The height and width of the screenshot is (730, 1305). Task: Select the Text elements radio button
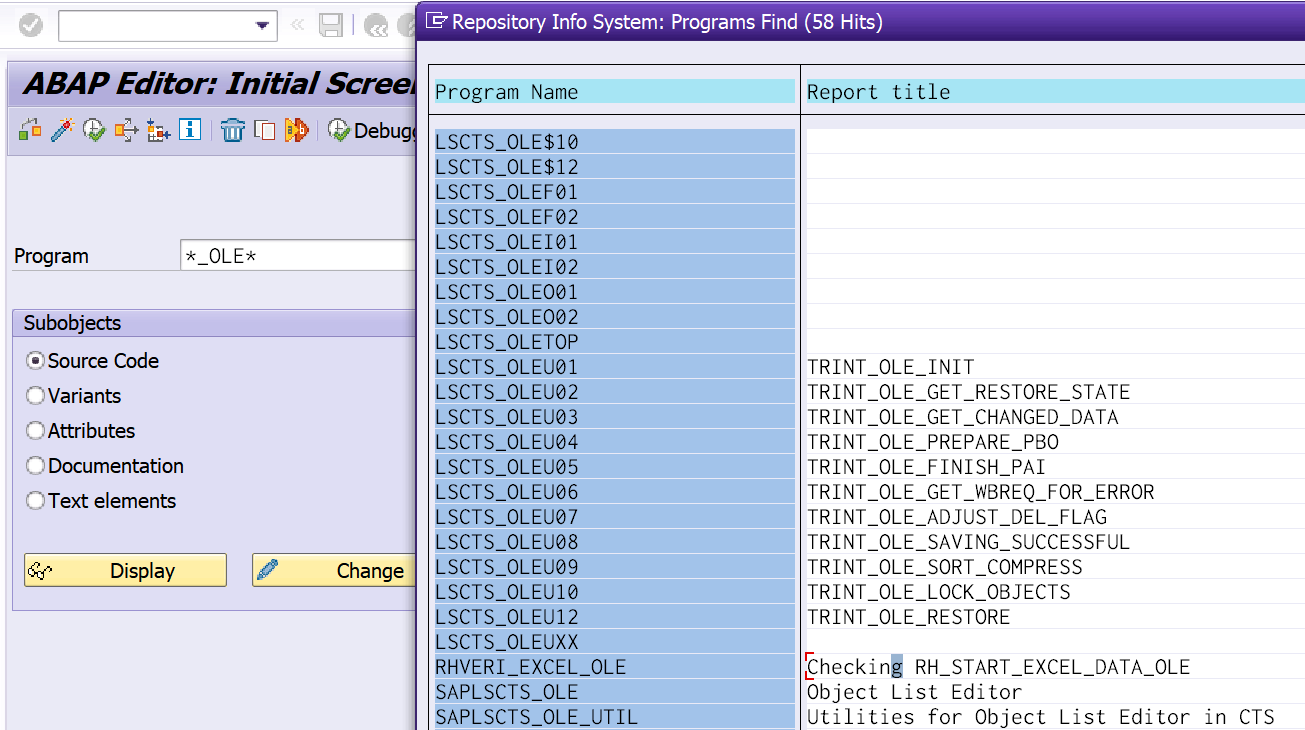point(36,501)
